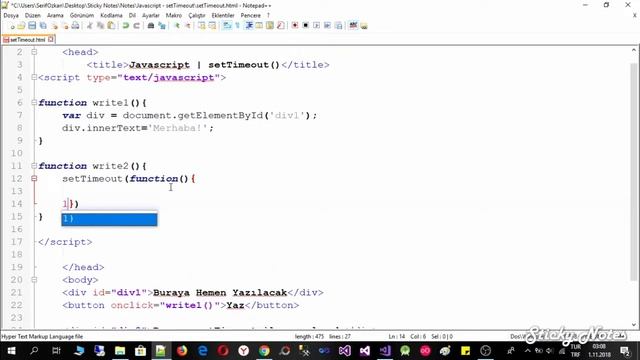Click the Cut scissors icon
The height and width of the screenshot is (360, 640).
tap(90, 26)
